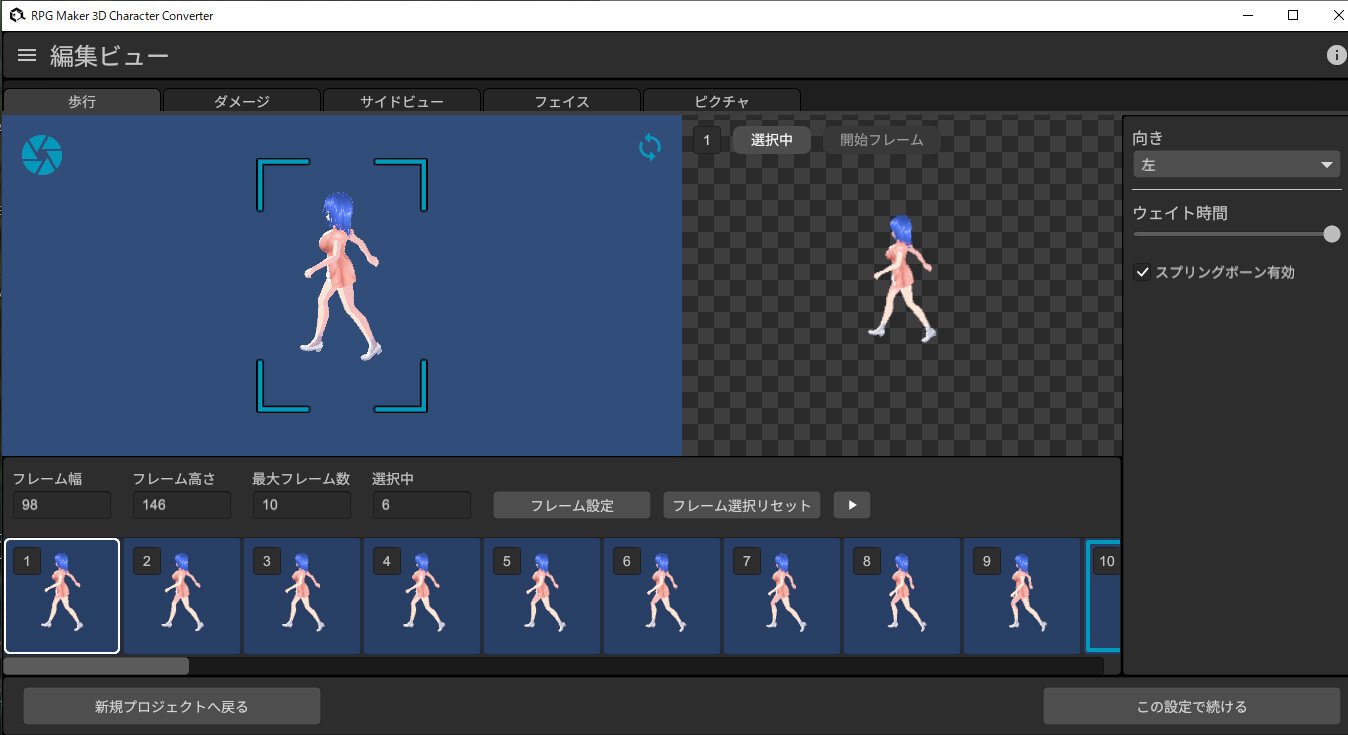The height and width of the screenshot is (735, 1348).
Task: Click the フレーム幅 input field
Action: [x=61, y=505]
